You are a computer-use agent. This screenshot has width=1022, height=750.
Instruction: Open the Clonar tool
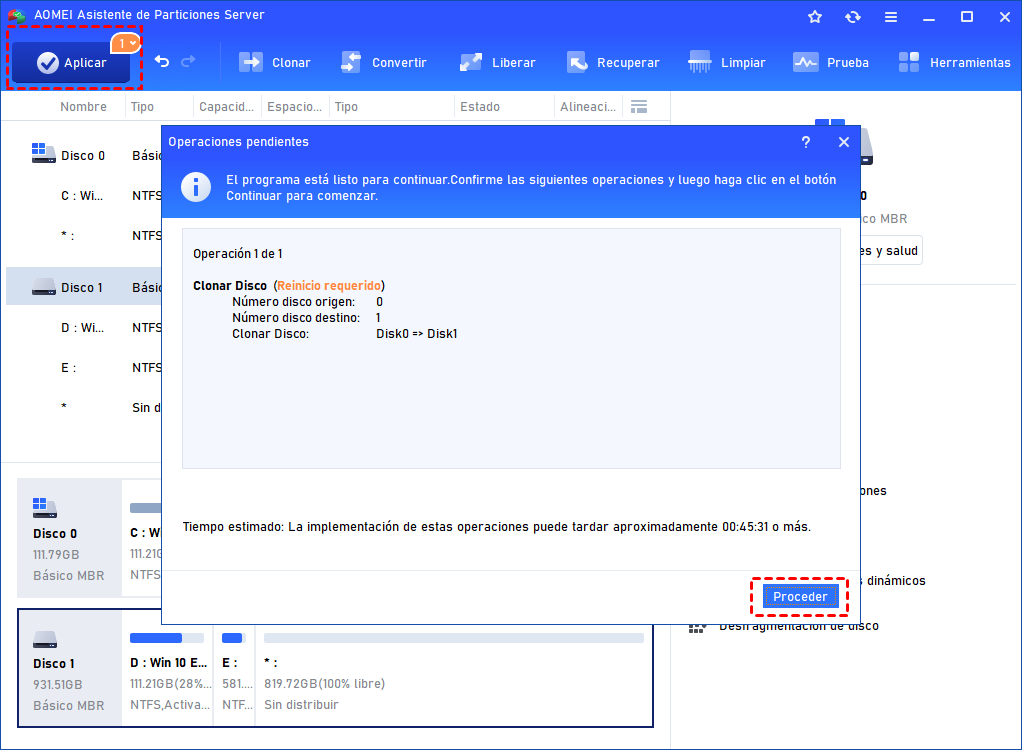point(274,63)
